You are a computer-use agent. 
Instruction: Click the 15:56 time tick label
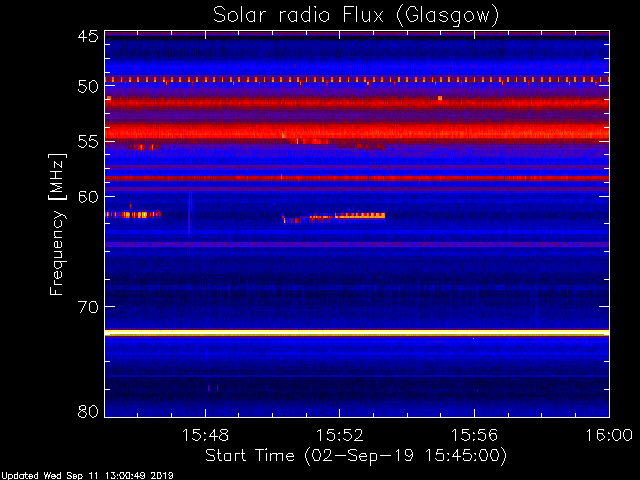click(474, 435)
